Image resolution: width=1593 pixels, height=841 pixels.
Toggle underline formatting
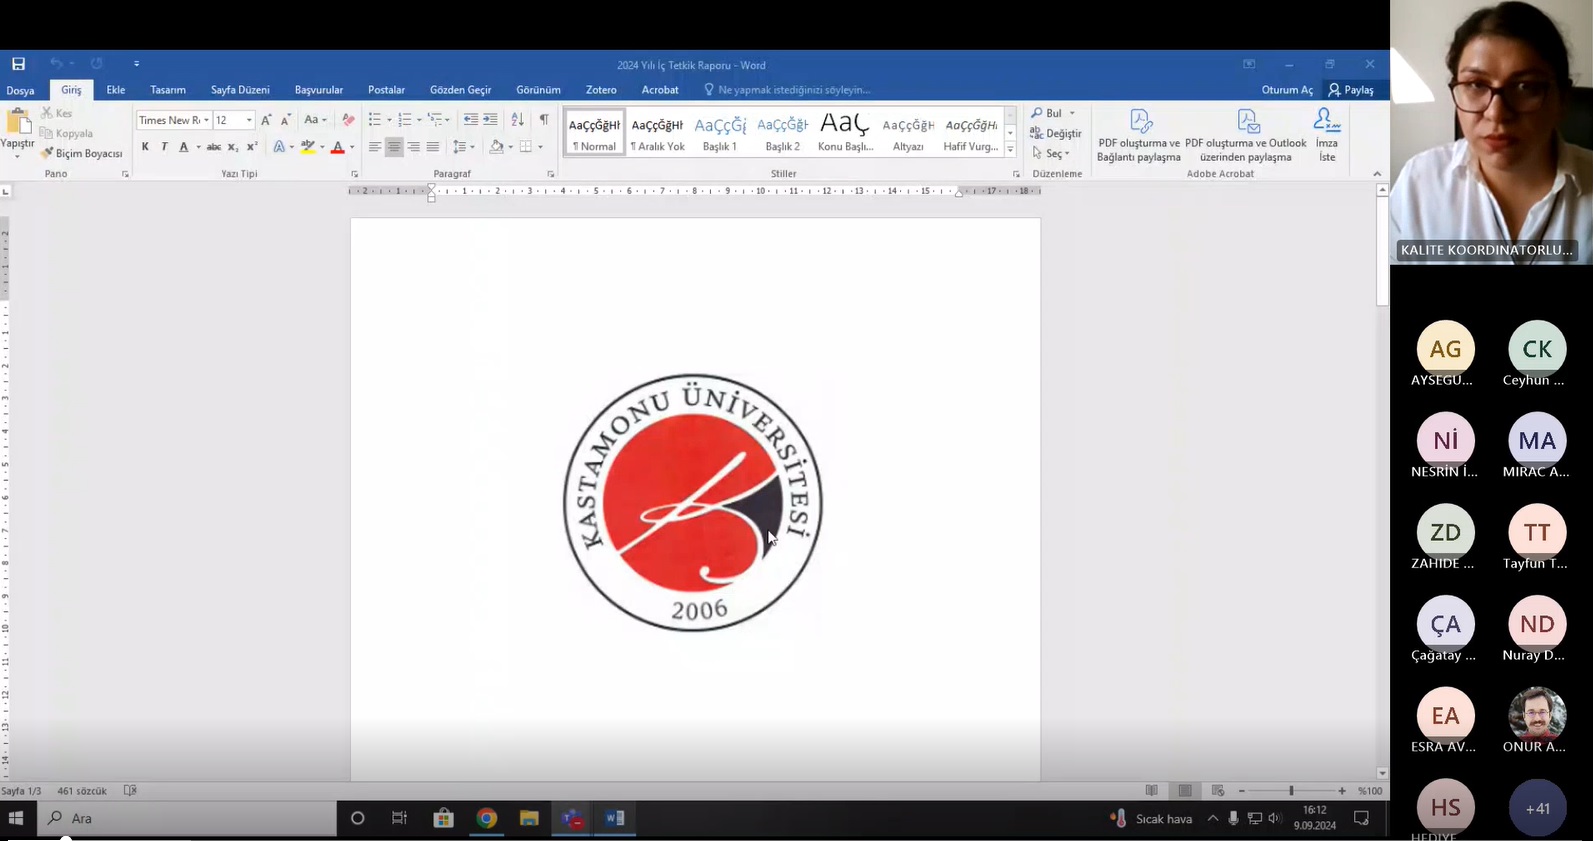click(x=184, y=147)
